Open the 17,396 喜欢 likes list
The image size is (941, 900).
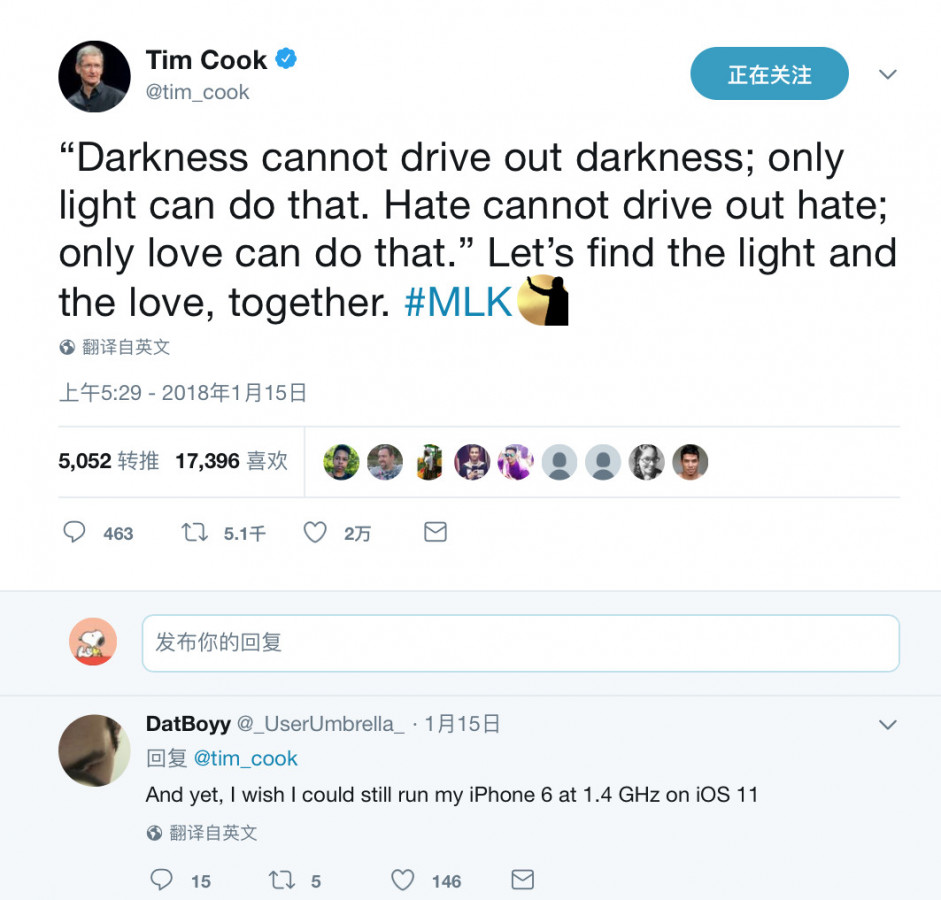click(232, 461)
